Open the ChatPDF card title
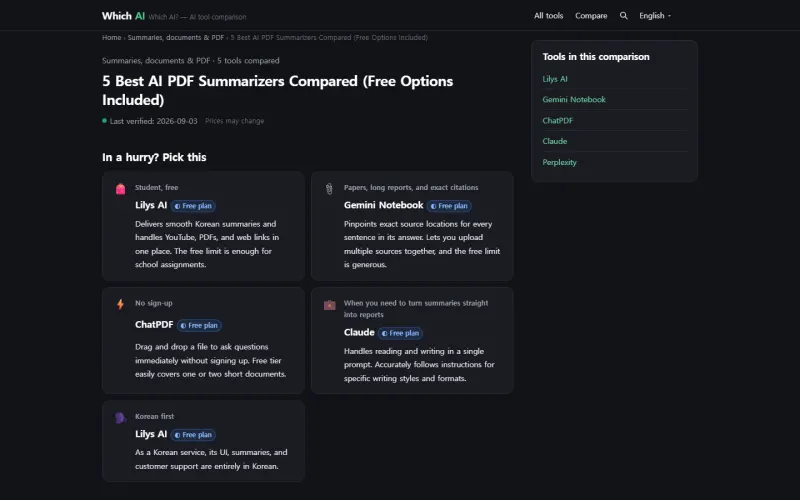800x500 pixels. pyautogui.click(x=154, y=324)
